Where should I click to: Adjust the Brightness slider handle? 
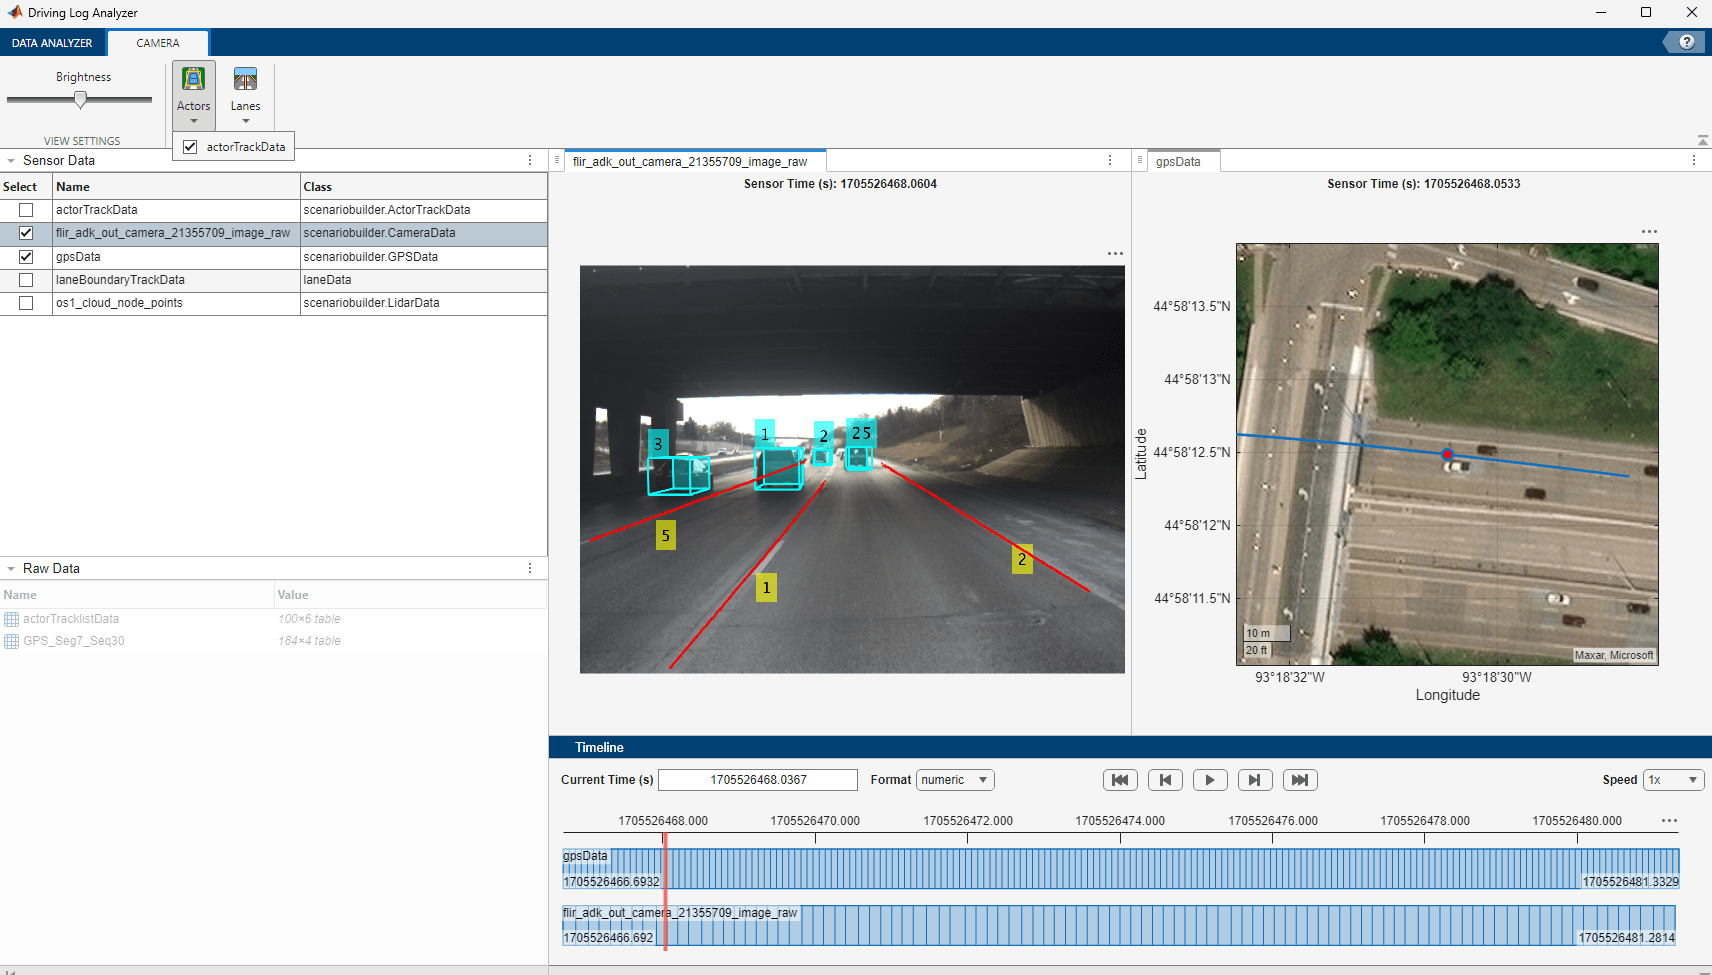coord(80,98)
